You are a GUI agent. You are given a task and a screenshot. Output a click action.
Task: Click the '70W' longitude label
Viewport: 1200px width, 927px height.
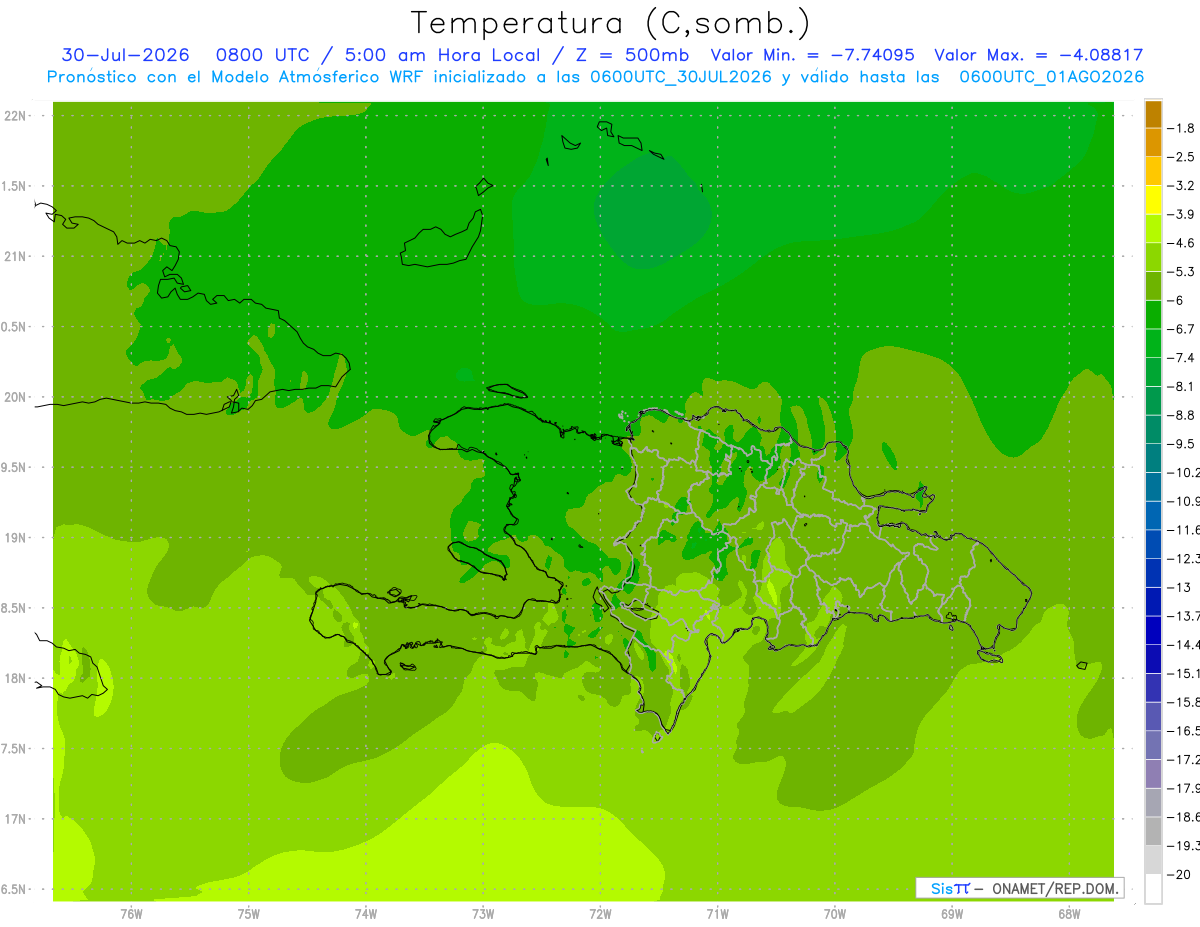point(835,914)
